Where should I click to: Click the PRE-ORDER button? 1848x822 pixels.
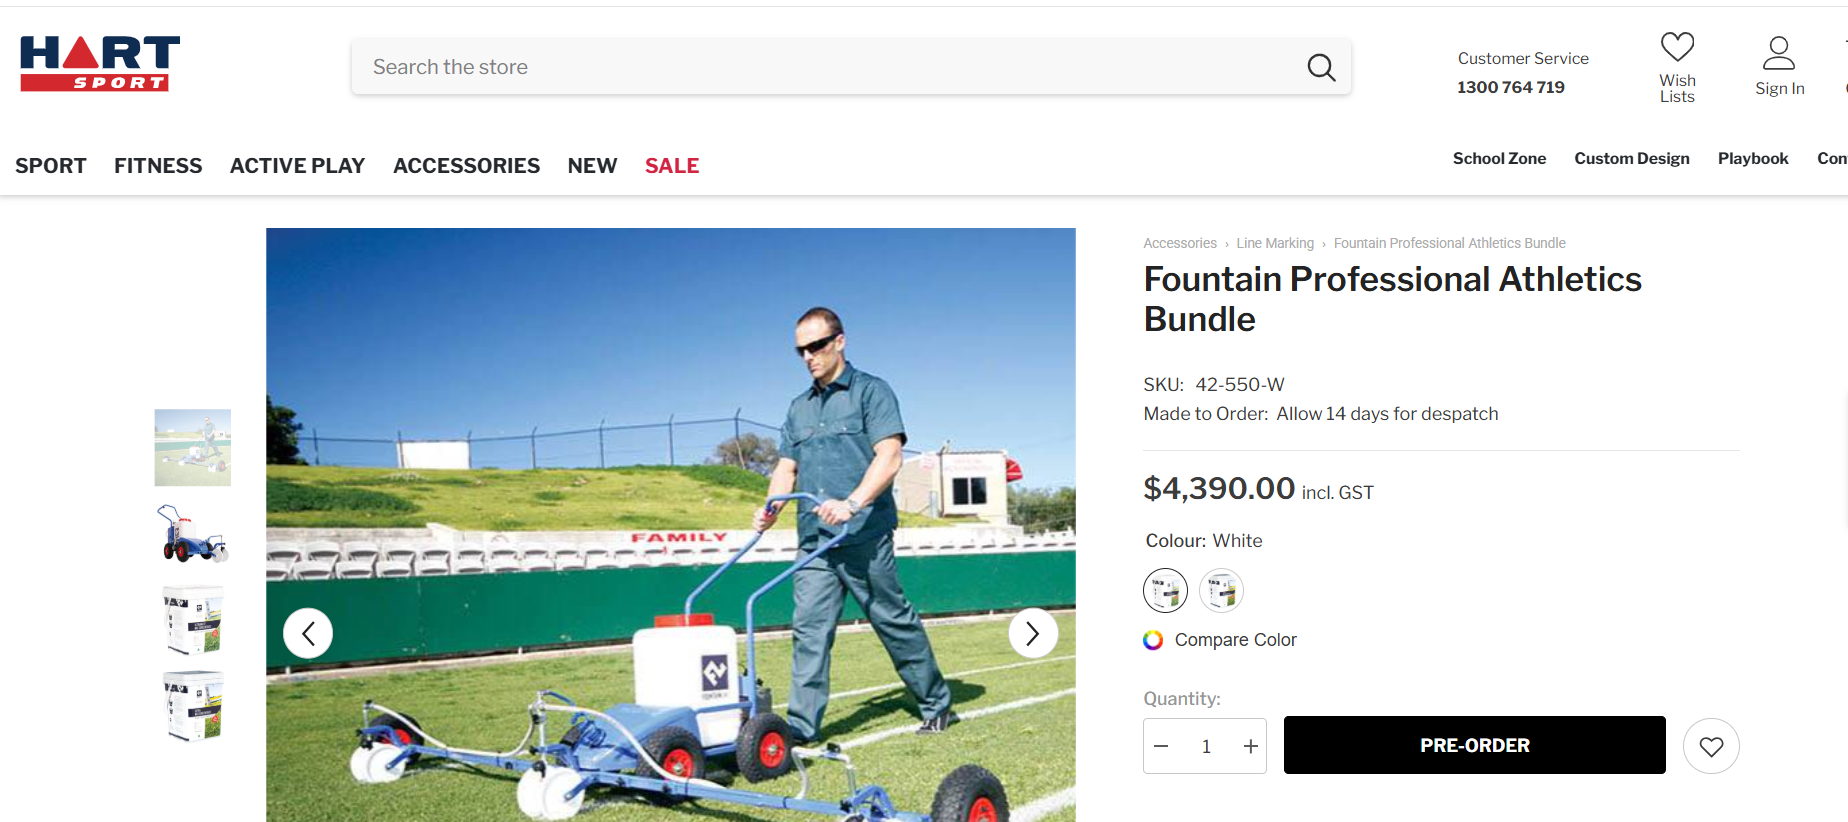click(x=1474, y=745)
